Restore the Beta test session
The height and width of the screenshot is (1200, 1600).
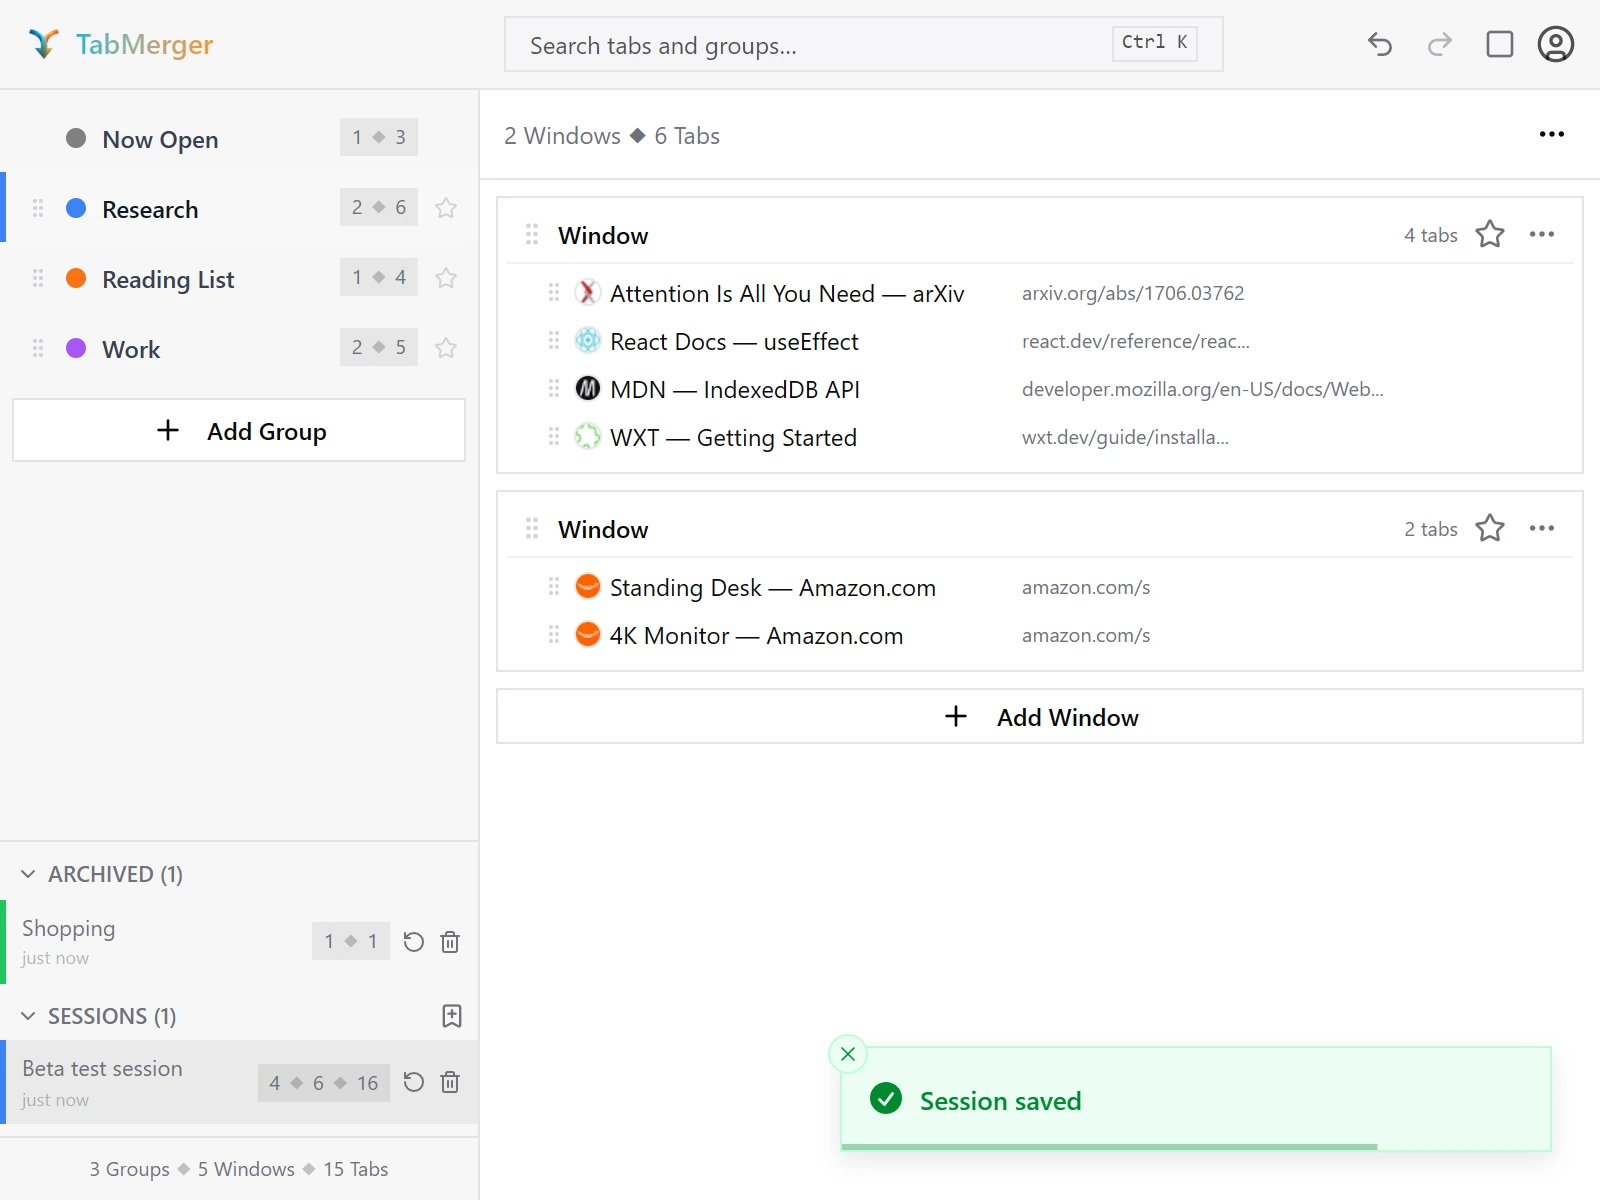point(414,1082)
